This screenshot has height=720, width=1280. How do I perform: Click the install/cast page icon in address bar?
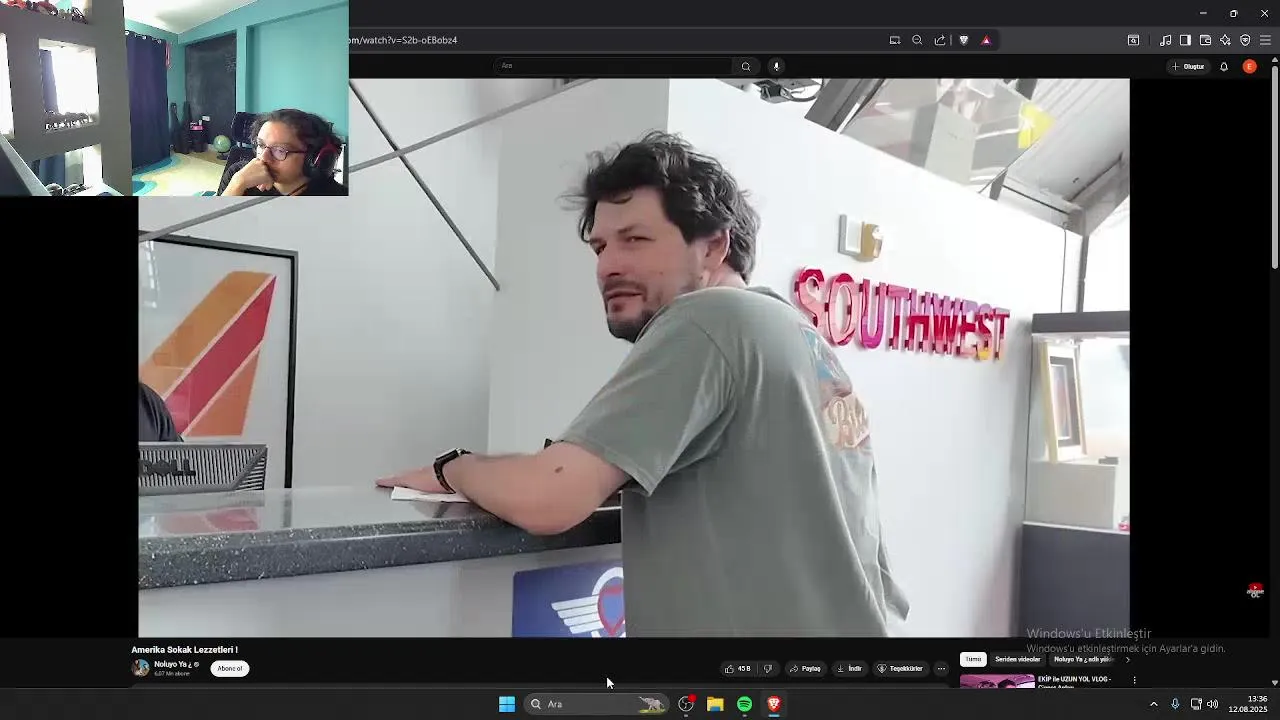894,40
